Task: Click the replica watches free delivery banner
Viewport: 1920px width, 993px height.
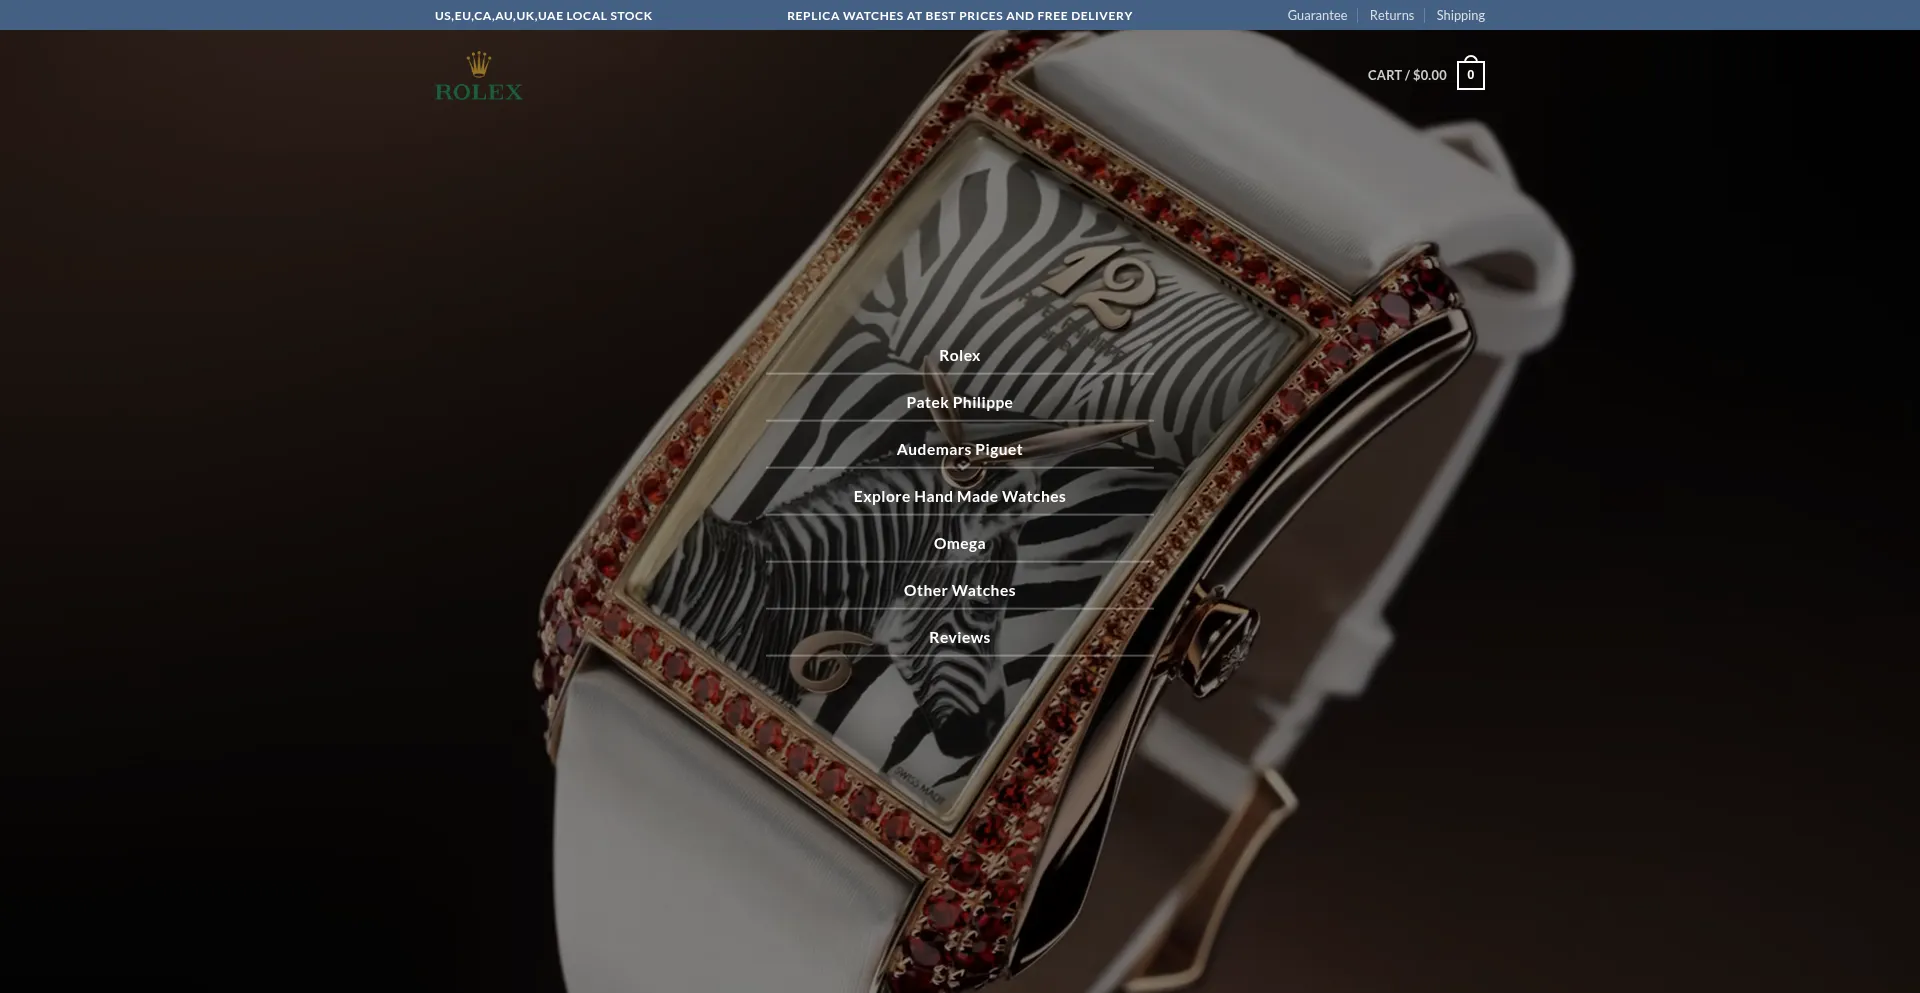Action: pos(959,16)
